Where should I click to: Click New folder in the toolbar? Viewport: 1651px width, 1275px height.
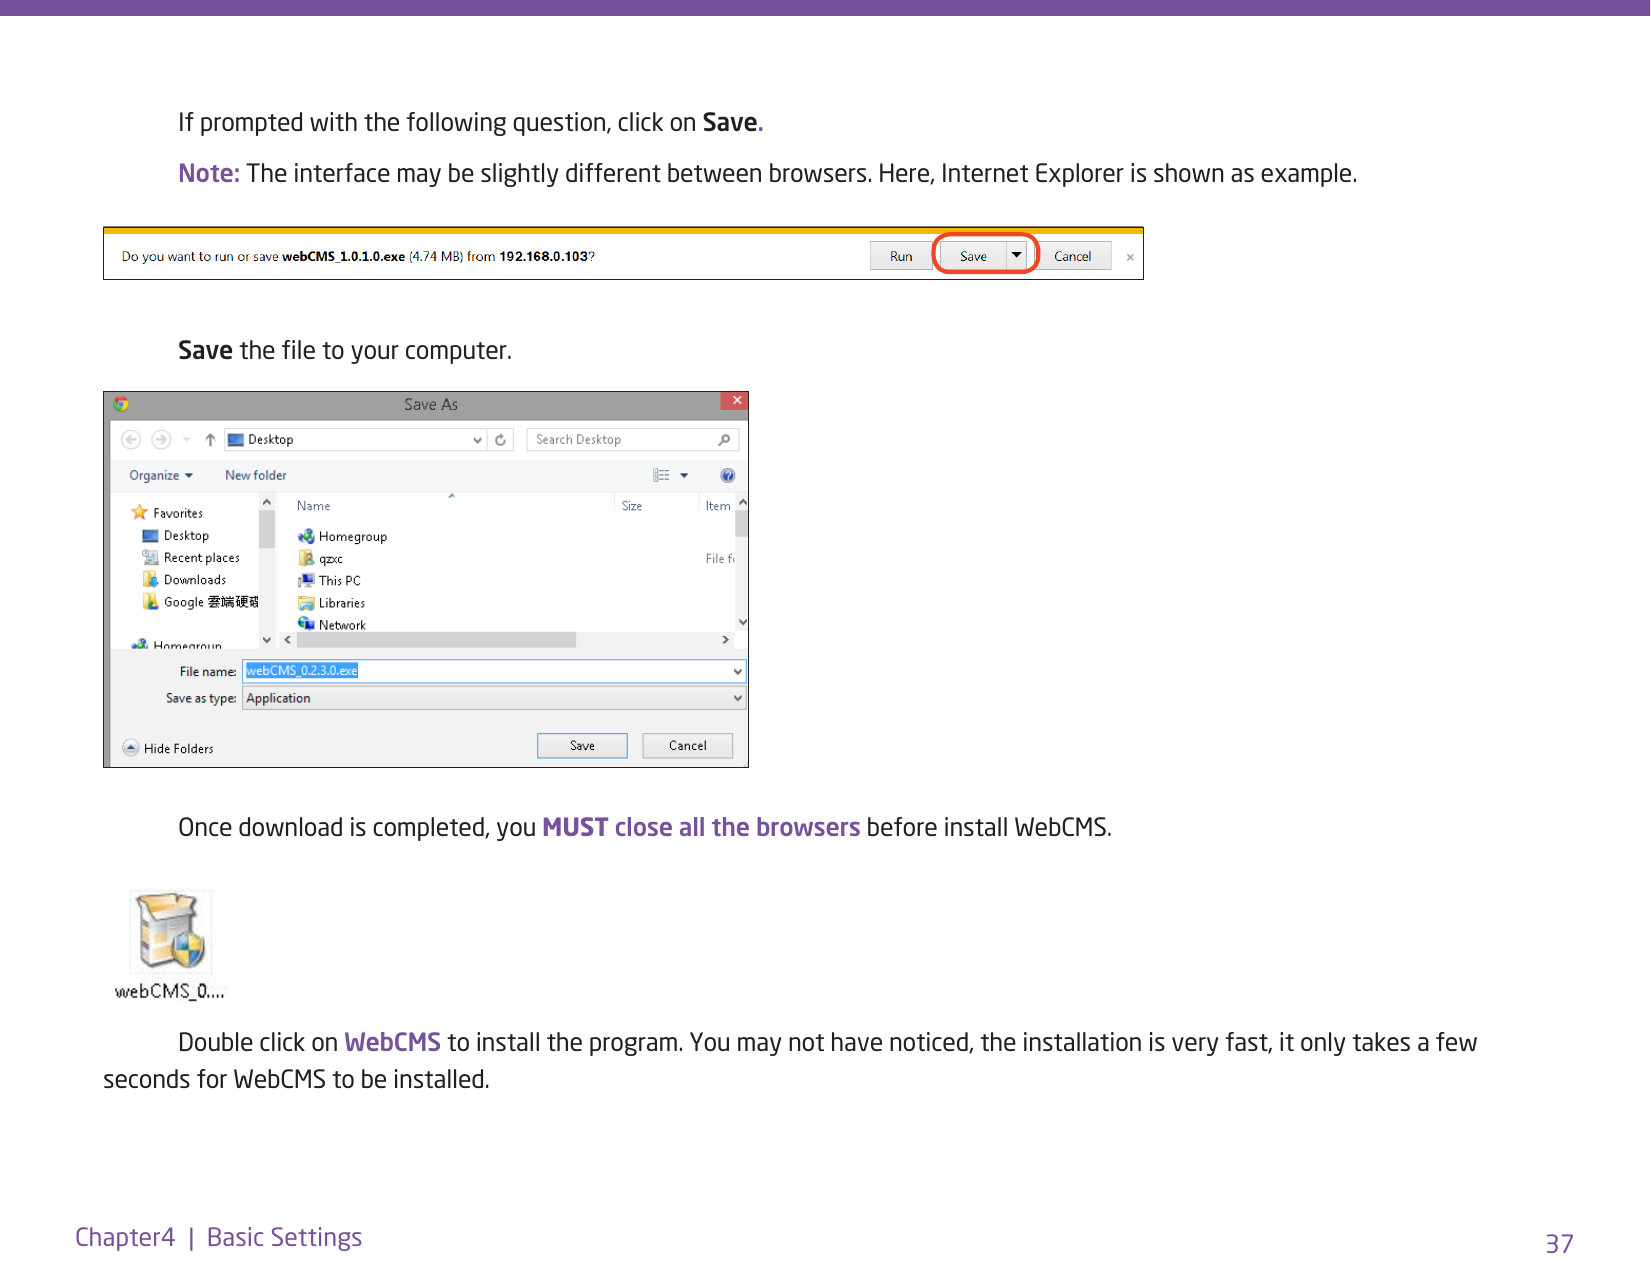coord(256,475)
